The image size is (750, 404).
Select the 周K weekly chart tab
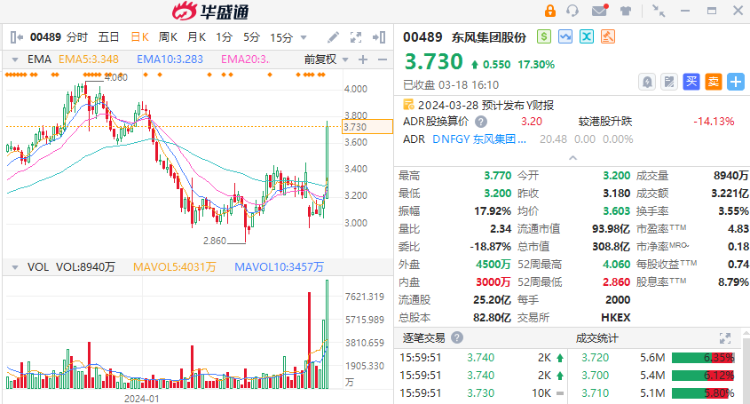pyautogui.click(x=168, y=37)
